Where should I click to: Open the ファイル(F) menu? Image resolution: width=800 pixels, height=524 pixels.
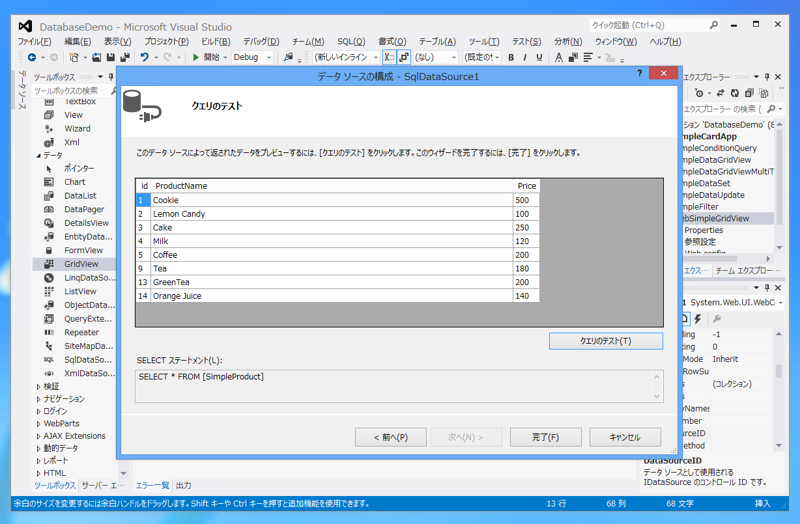(35, 42)
